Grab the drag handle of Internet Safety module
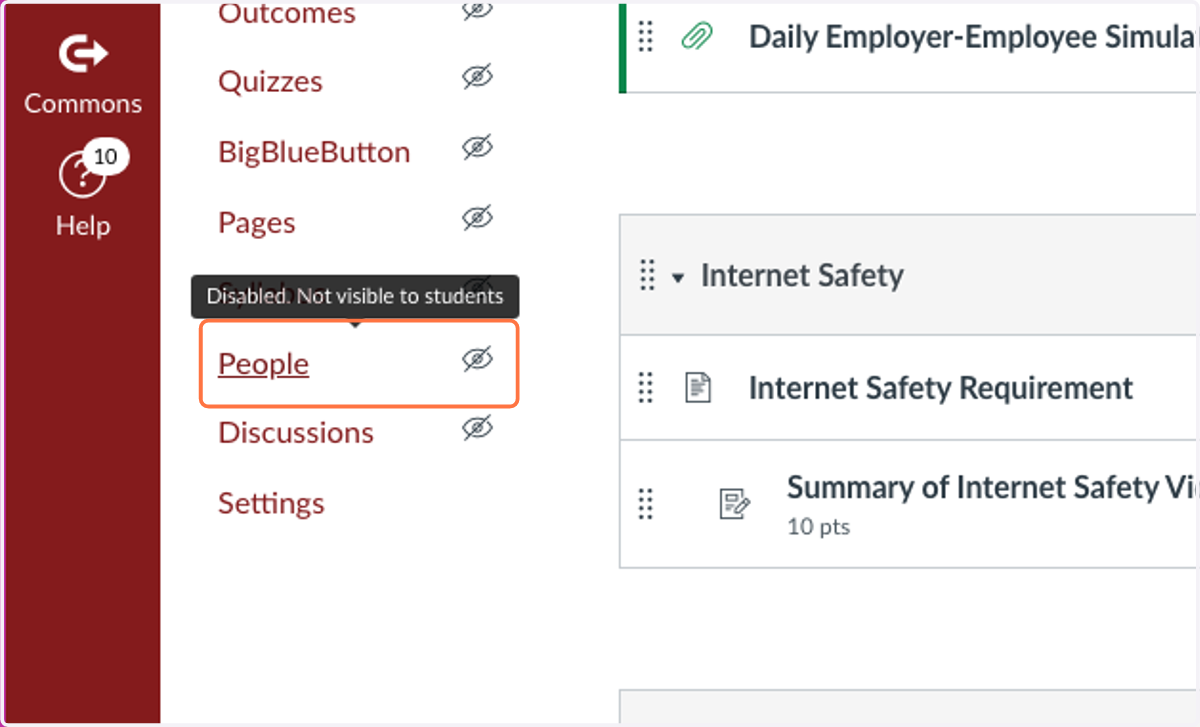The width and height of the screenshot is (1200, 727). point(647,275)
